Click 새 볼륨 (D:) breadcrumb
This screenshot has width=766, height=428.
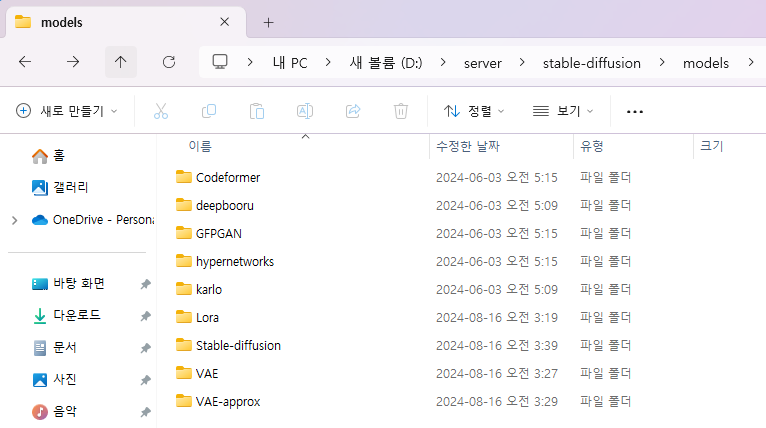click(x=385, y=63)
